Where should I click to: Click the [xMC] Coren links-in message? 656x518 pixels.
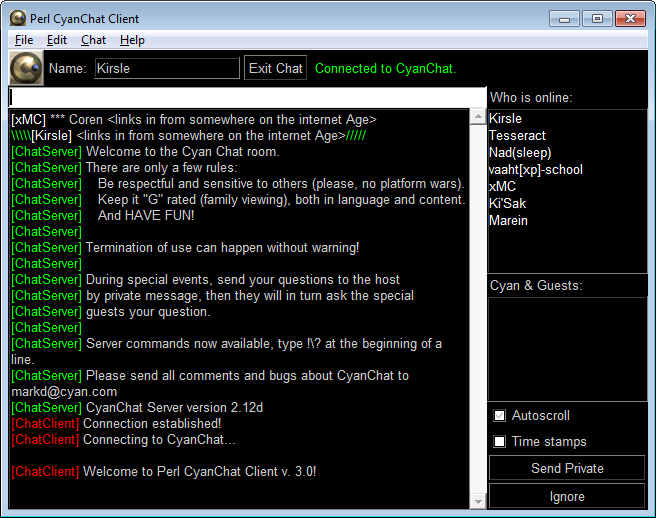pos(194,120)
